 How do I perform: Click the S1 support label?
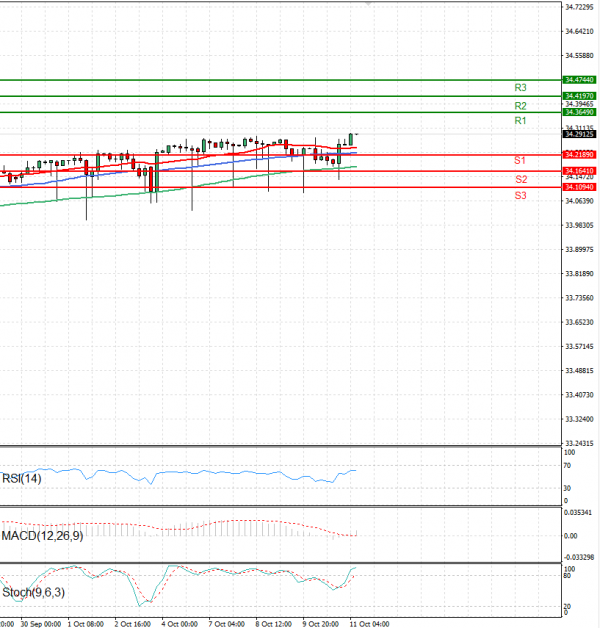pos(520,161)
